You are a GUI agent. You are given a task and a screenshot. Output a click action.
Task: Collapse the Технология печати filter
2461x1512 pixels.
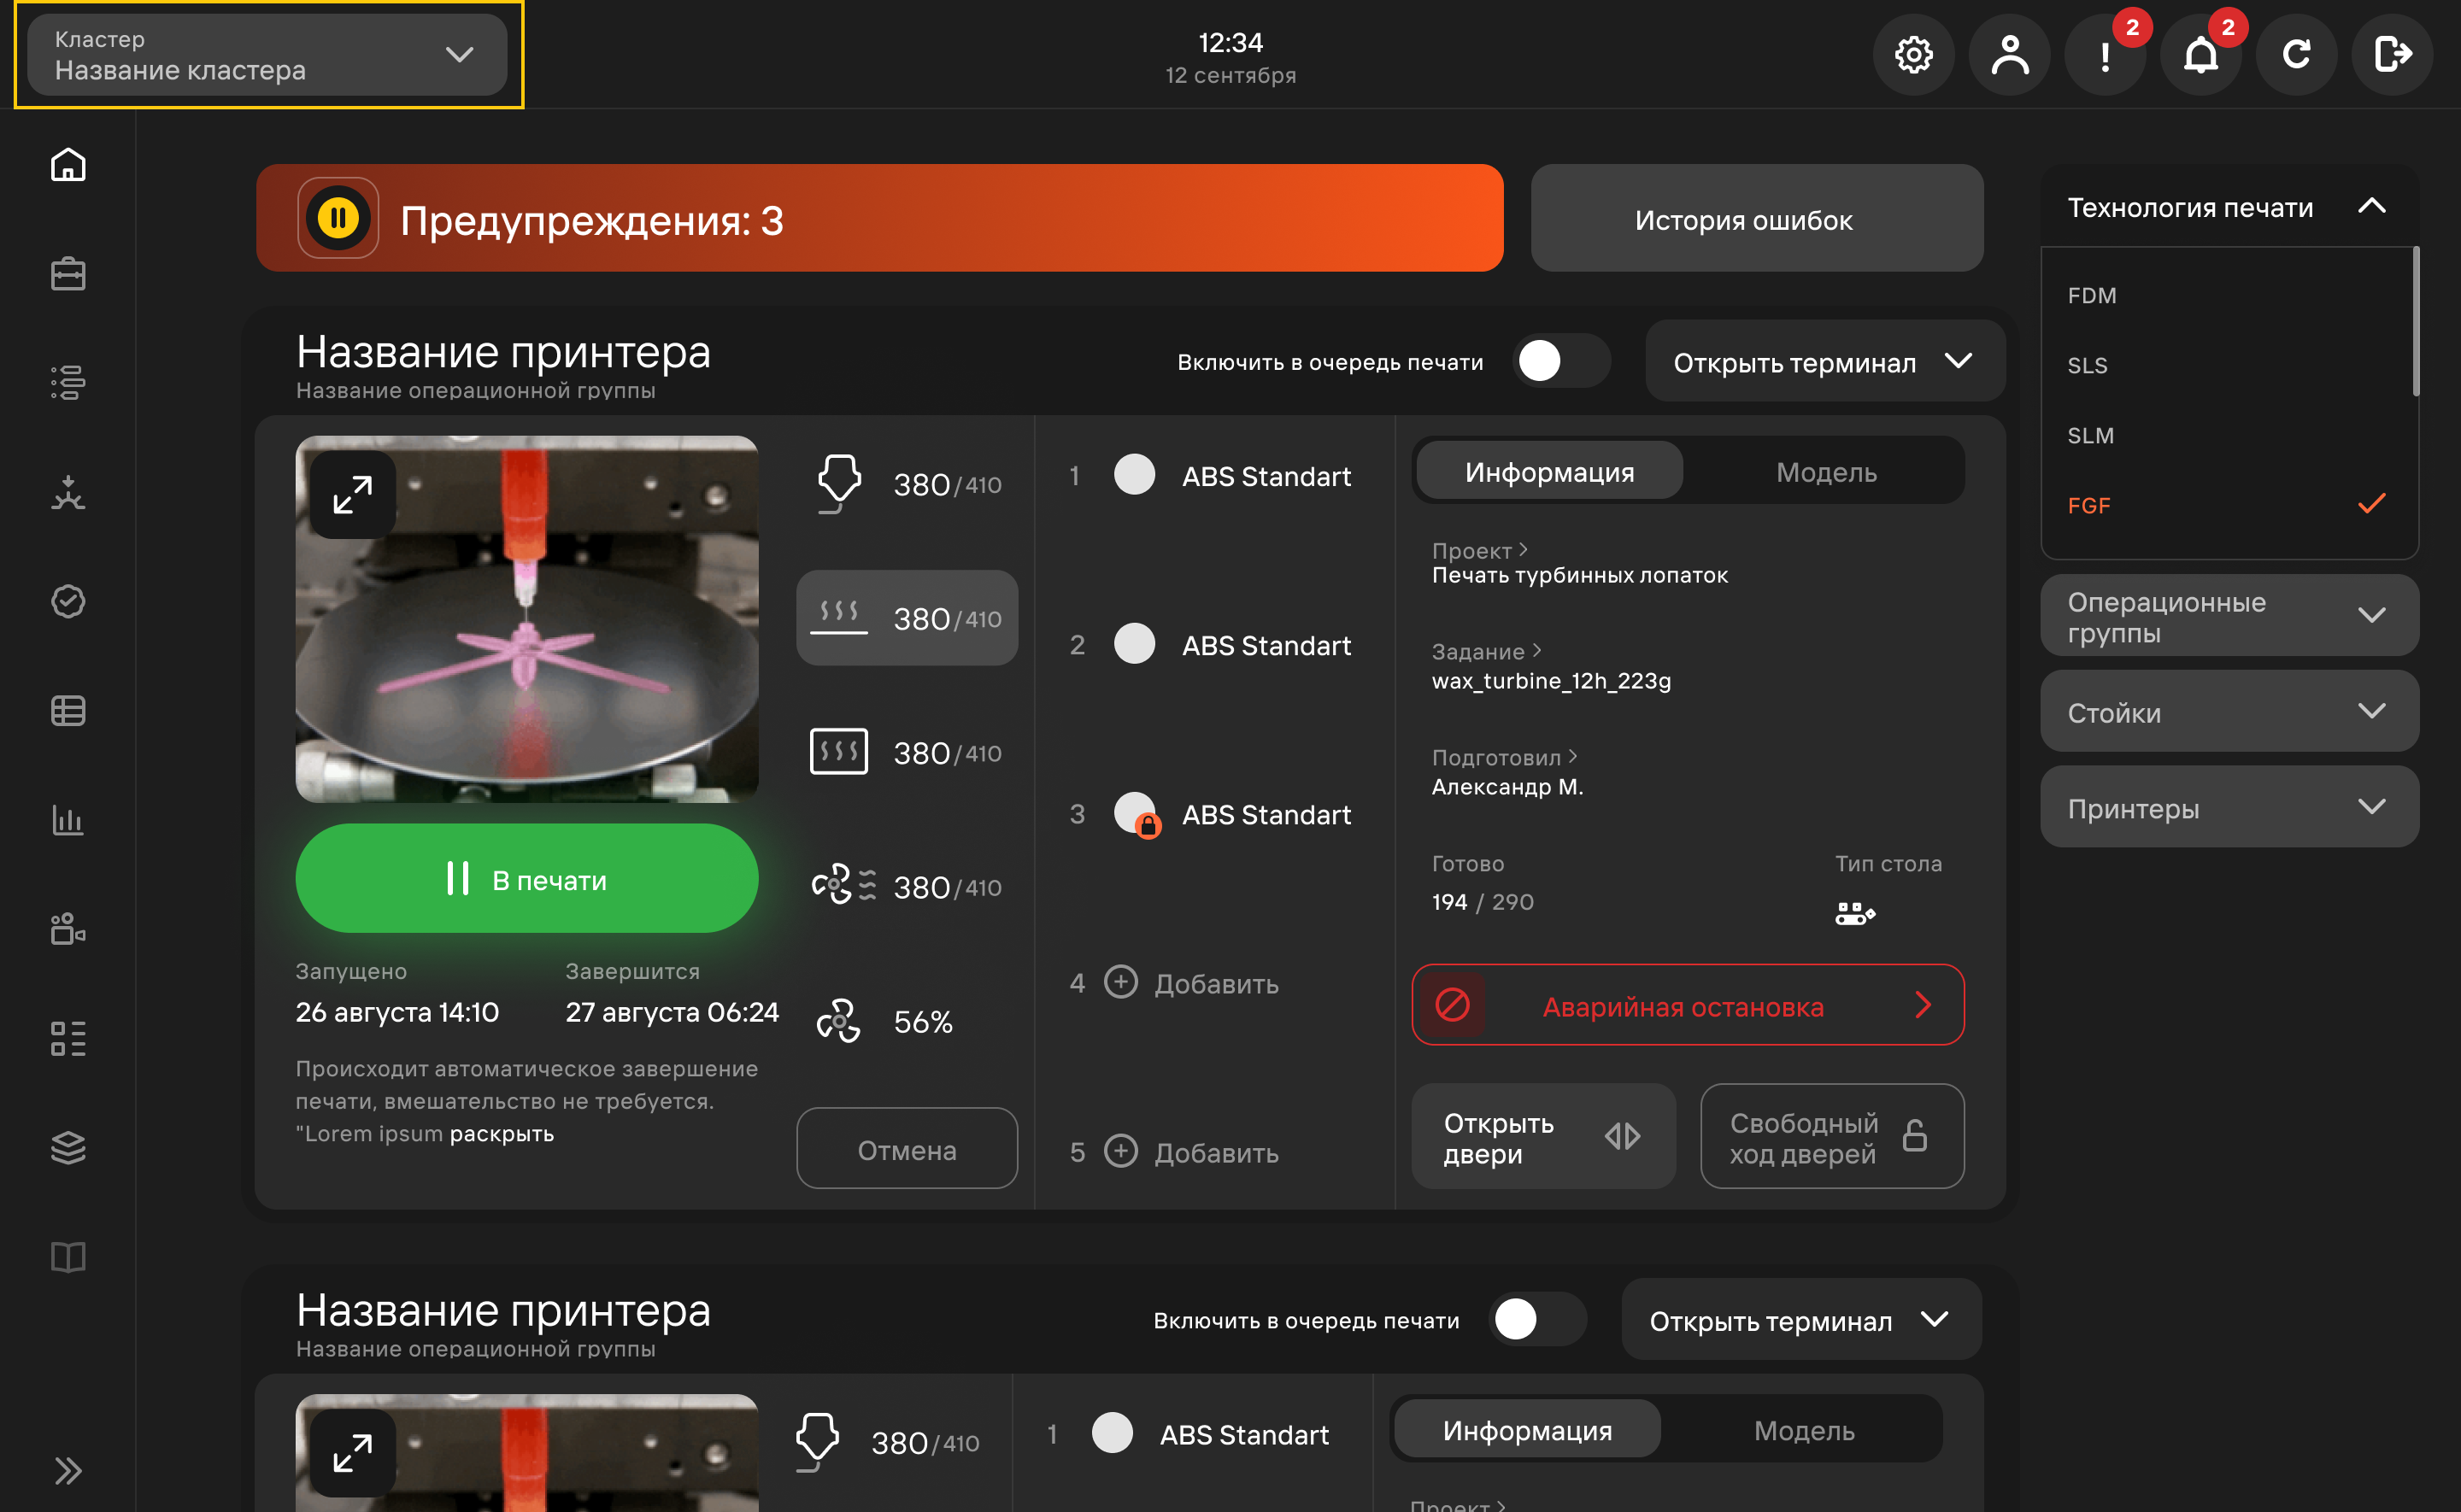pyautogui.click(x=2229, y=207)
